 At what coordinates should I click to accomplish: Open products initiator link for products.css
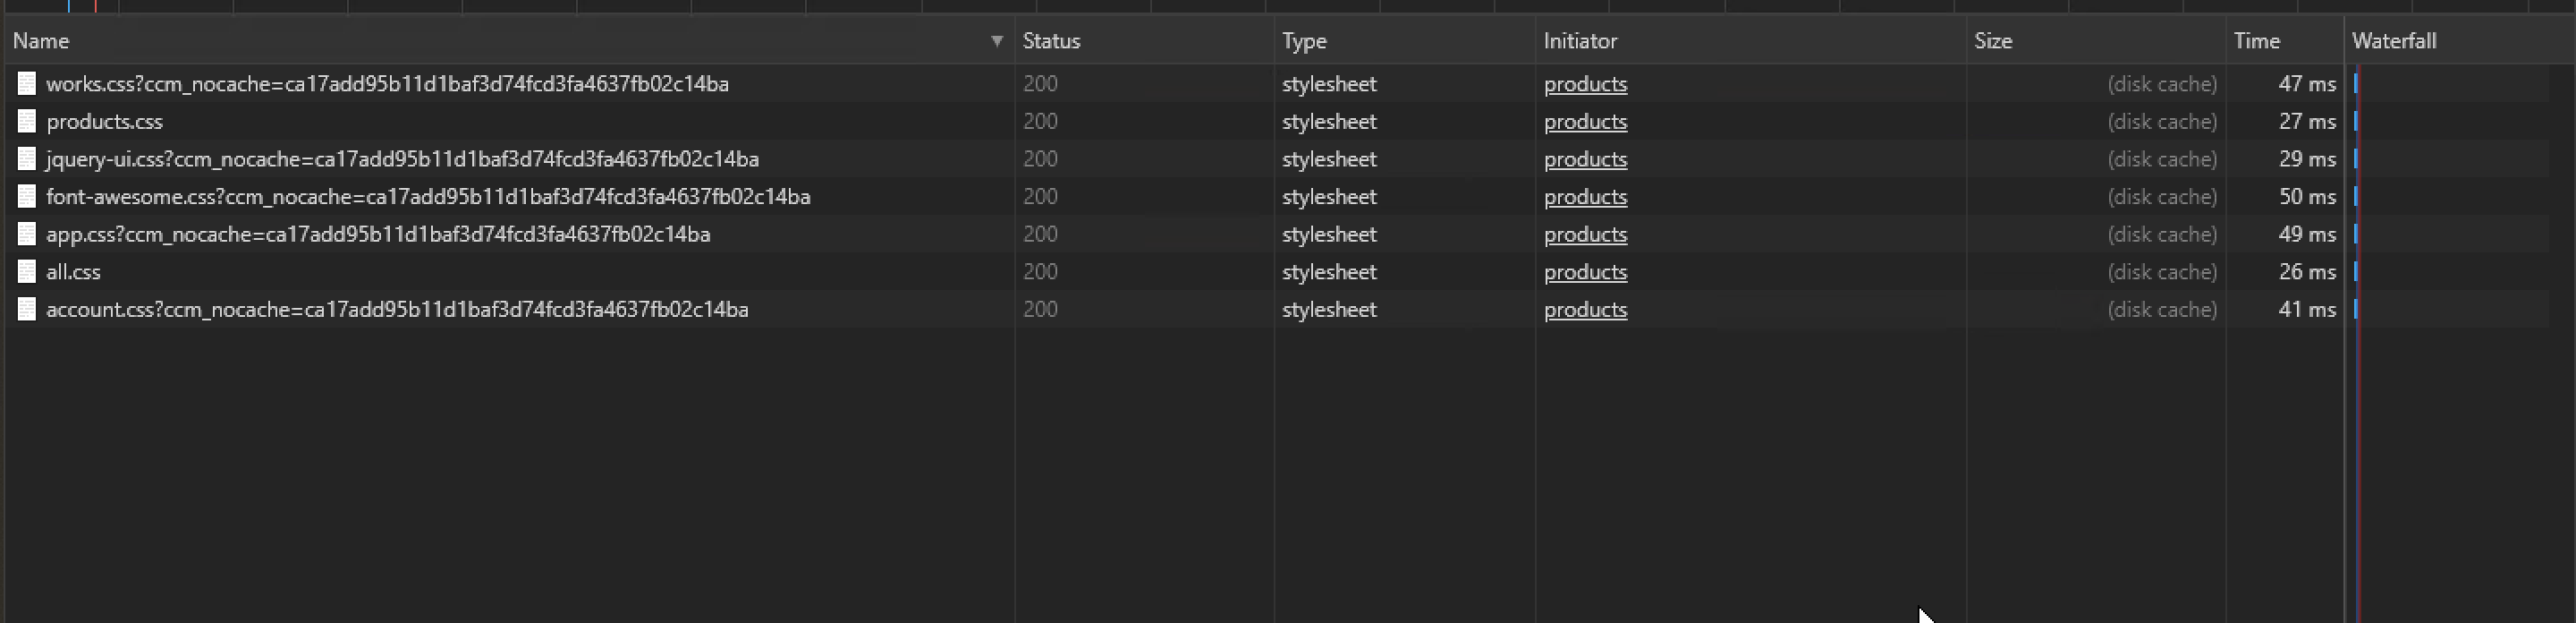coord(1585,122)
